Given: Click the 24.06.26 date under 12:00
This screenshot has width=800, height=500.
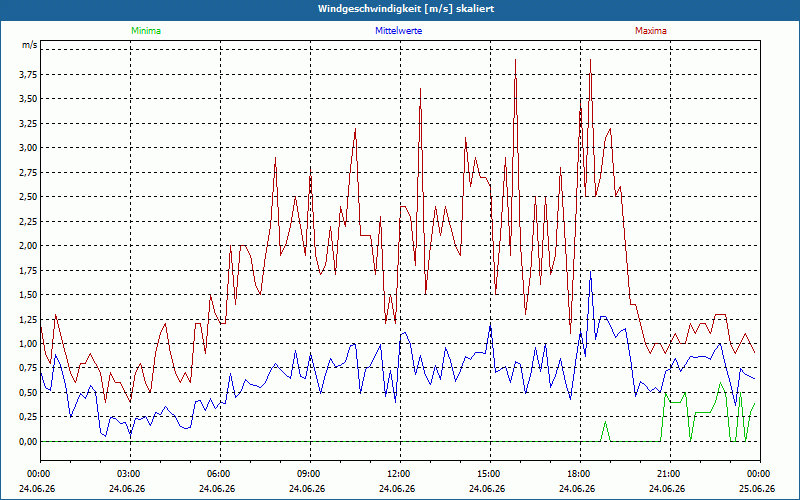Looking at the screenshot, I should pos(397,488).
